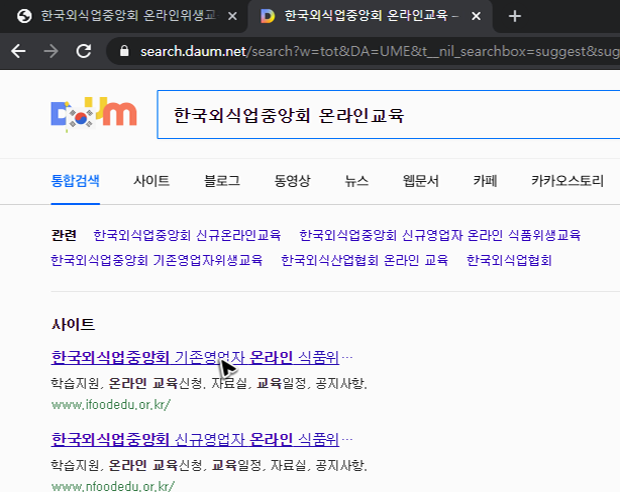Click the address bar URL
This screenshot has width=620, height=492.
pyautogui.click(x=380, y=51)
